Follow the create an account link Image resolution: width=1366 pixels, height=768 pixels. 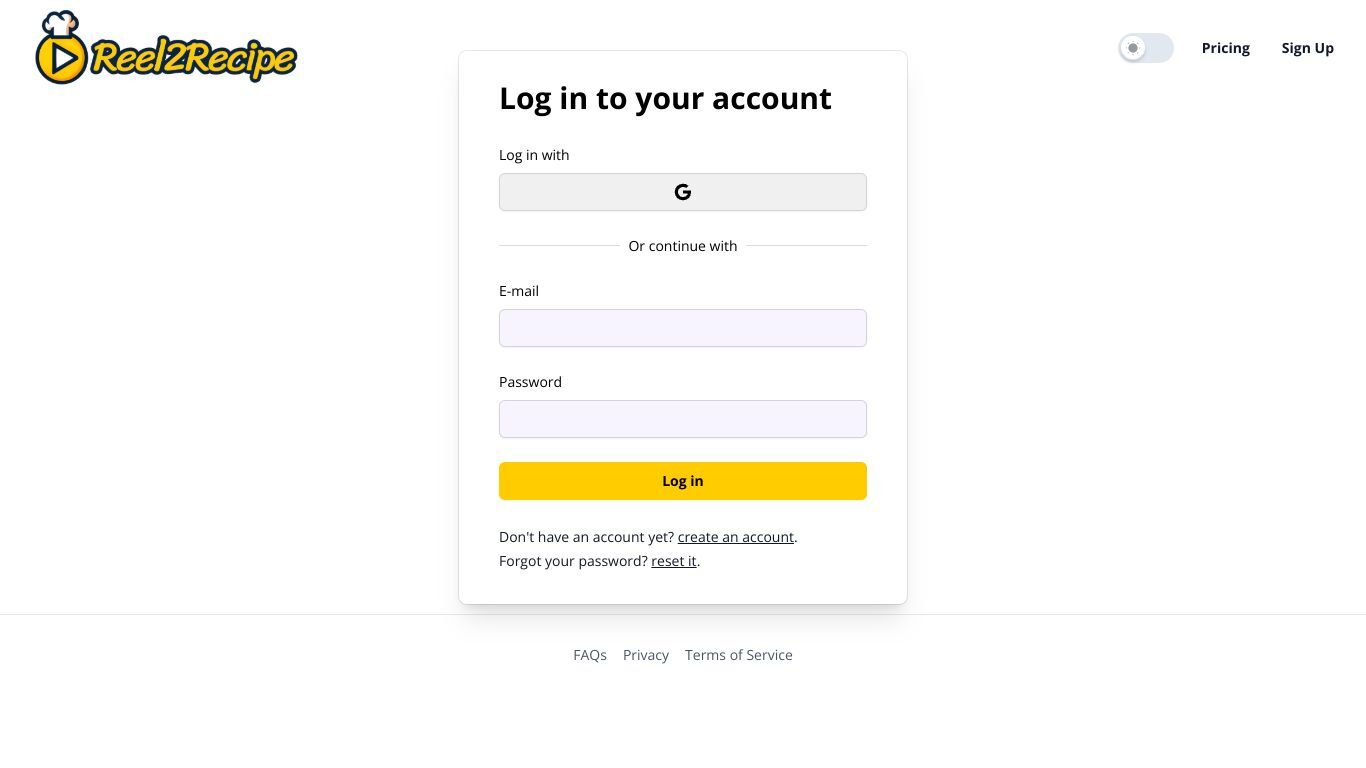point(736,537)
